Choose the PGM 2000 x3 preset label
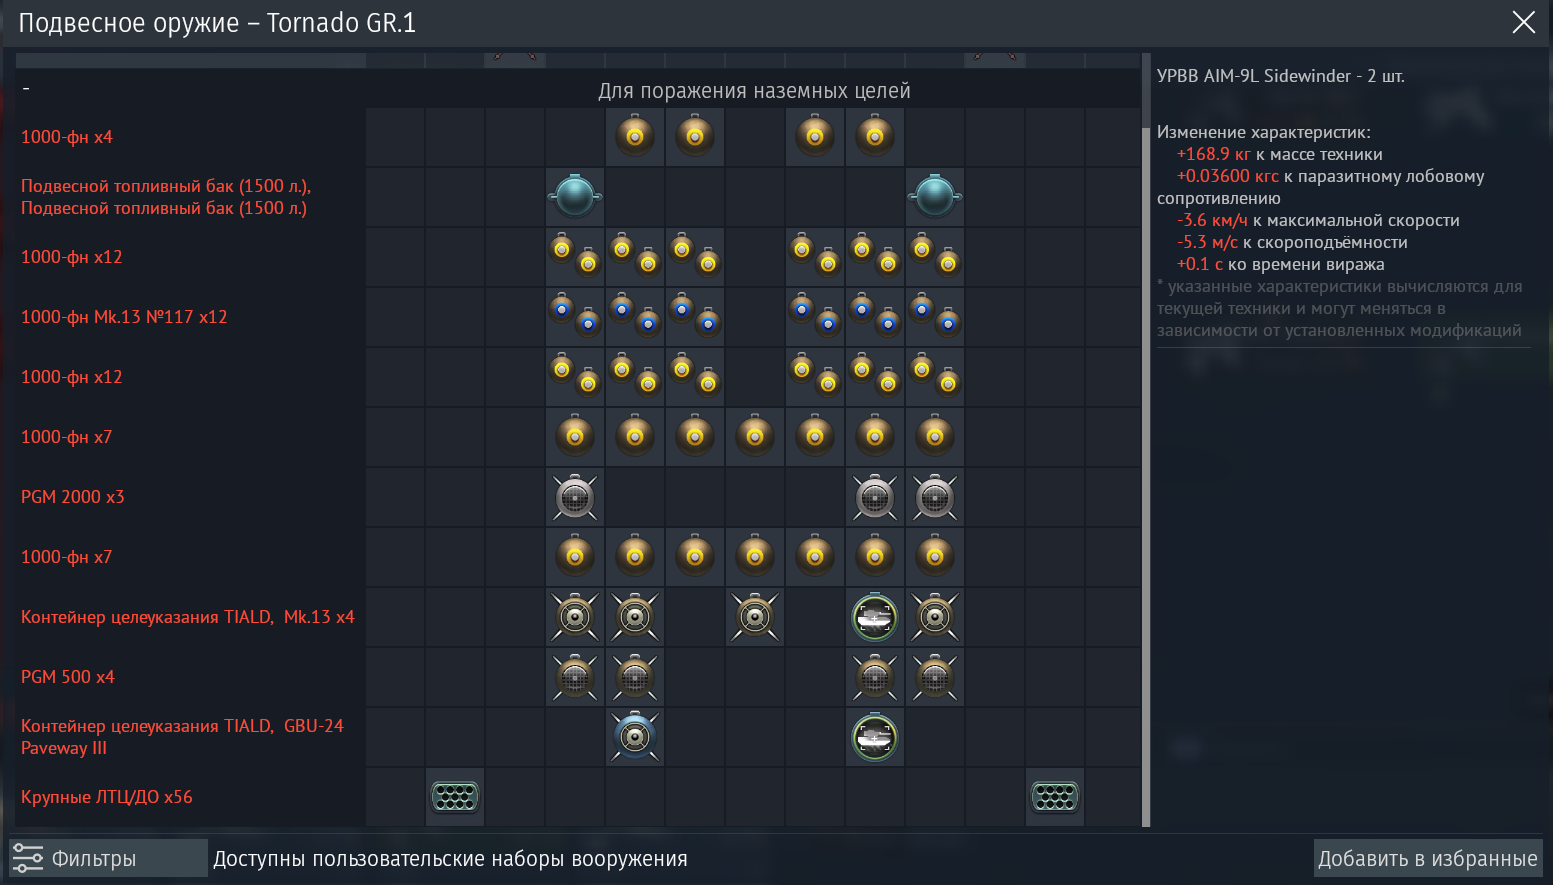 [73, 497]
